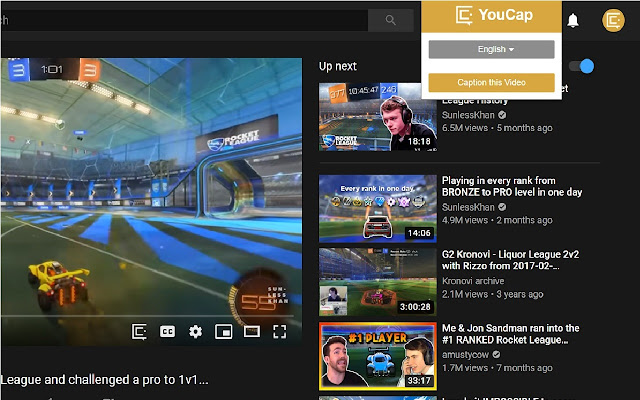The image size is (640, 400).
Task: Switch to theater mode
Action: click(252, 331)
